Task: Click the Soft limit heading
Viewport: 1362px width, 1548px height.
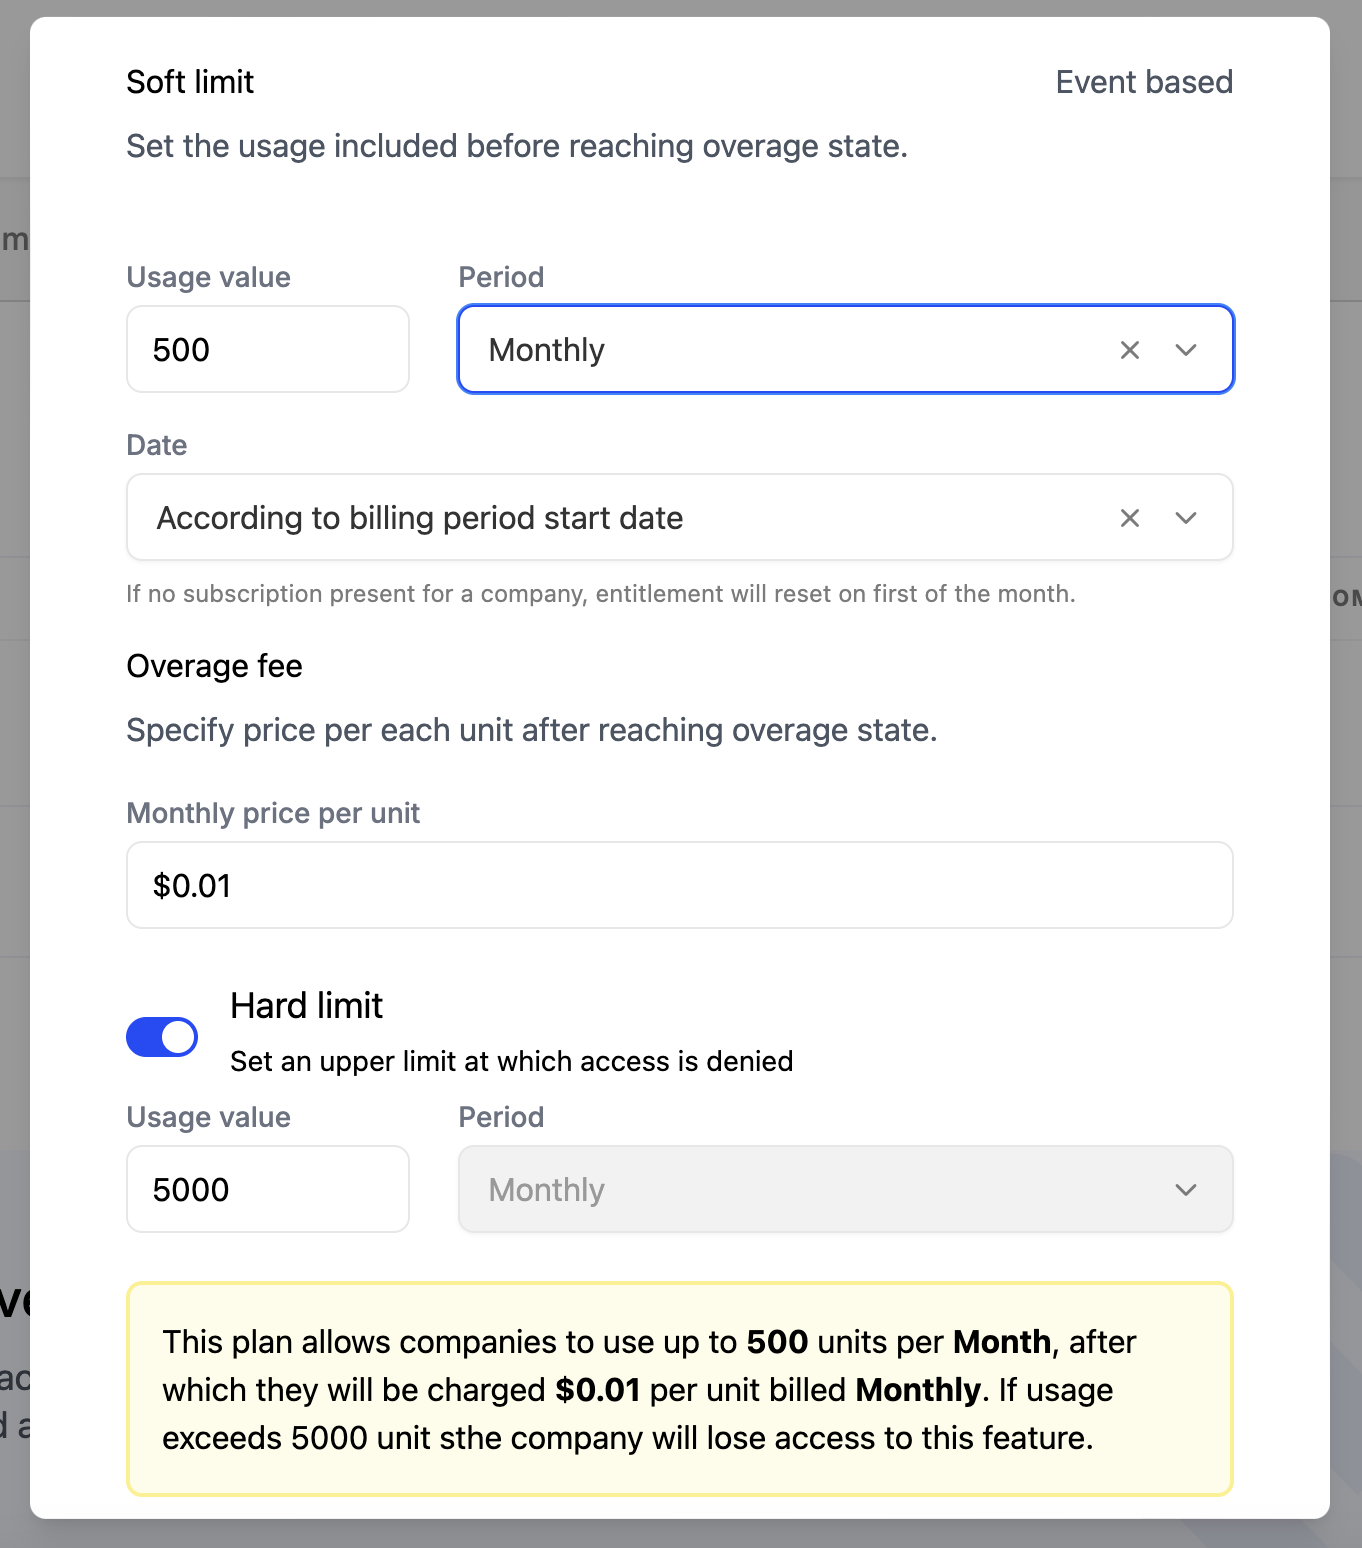Action: (x=189, y=82)
